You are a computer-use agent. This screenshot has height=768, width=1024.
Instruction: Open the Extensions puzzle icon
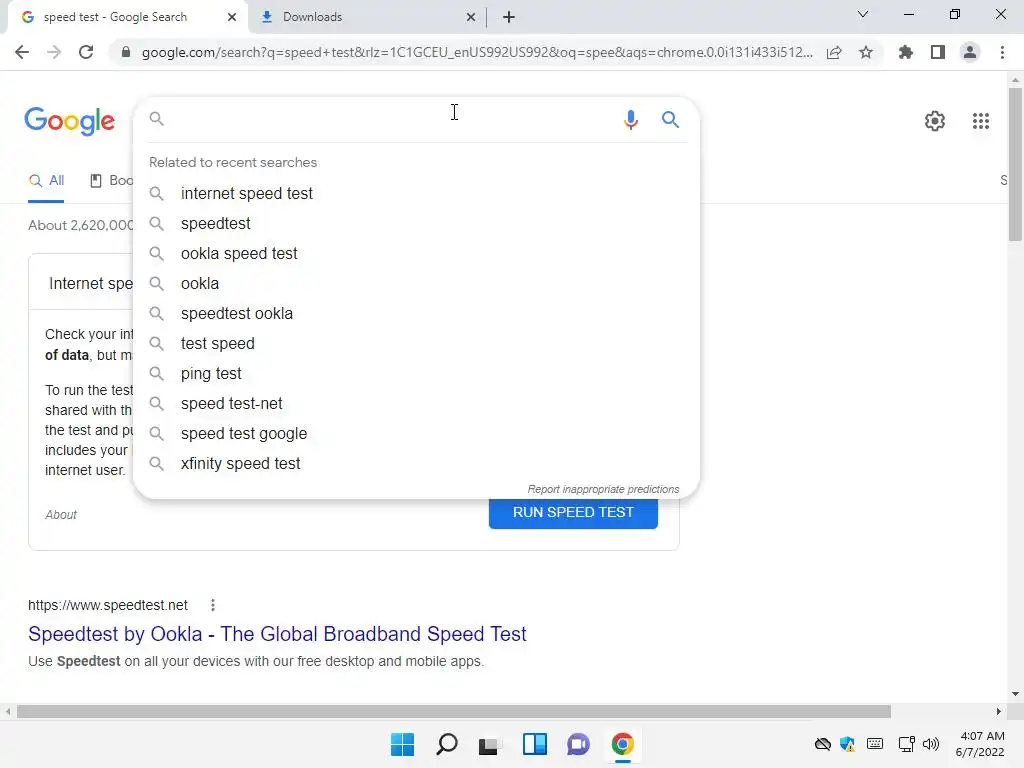pos(906,52)
